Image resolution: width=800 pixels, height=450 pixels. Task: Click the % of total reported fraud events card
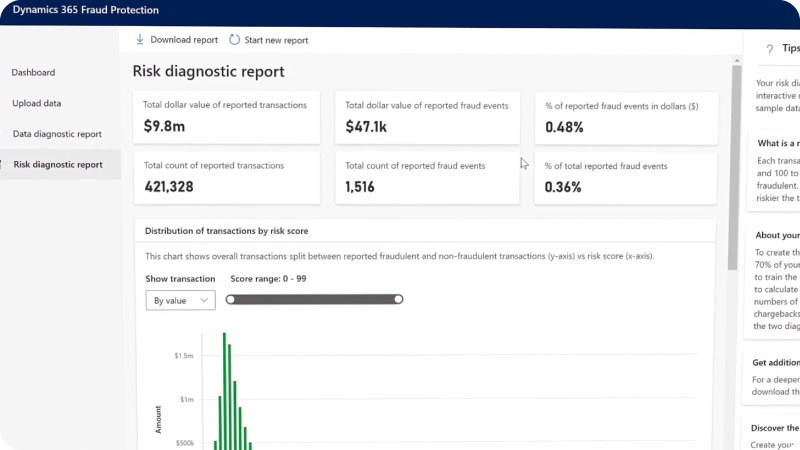(626, 178)
